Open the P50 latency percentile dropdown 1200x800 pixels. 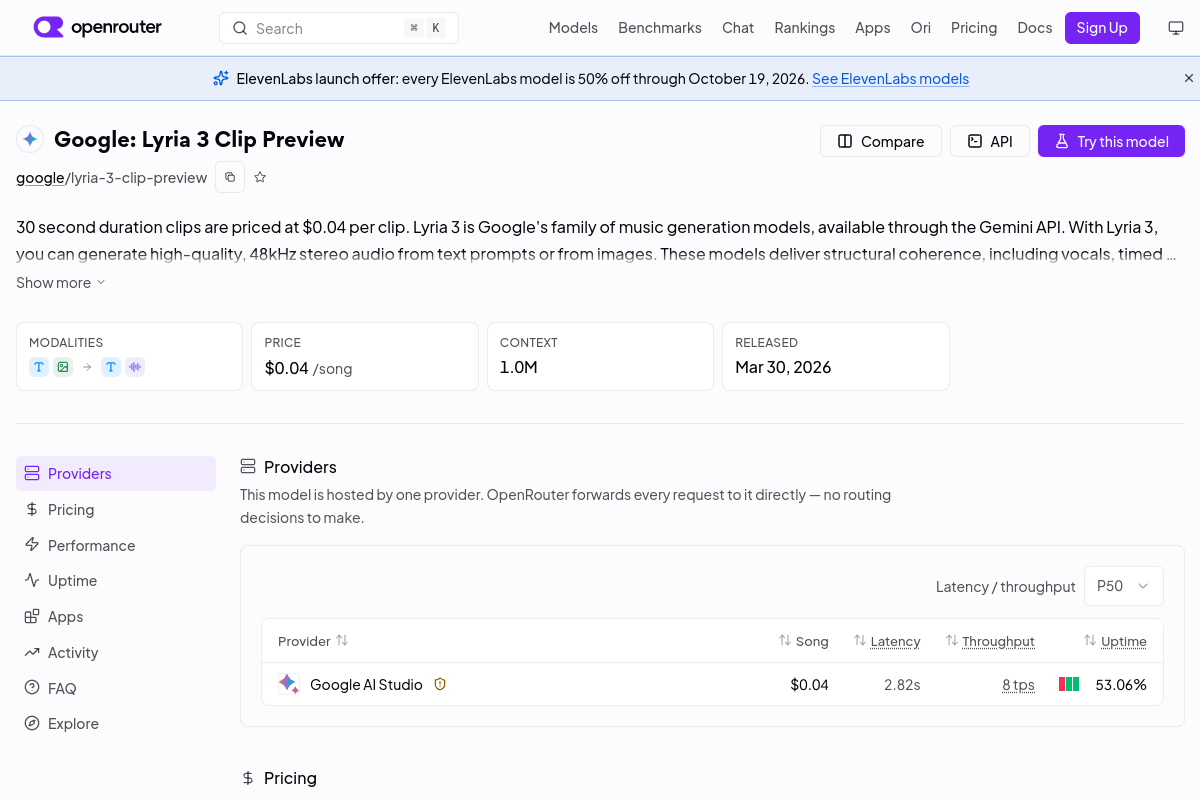point(1124,586)
